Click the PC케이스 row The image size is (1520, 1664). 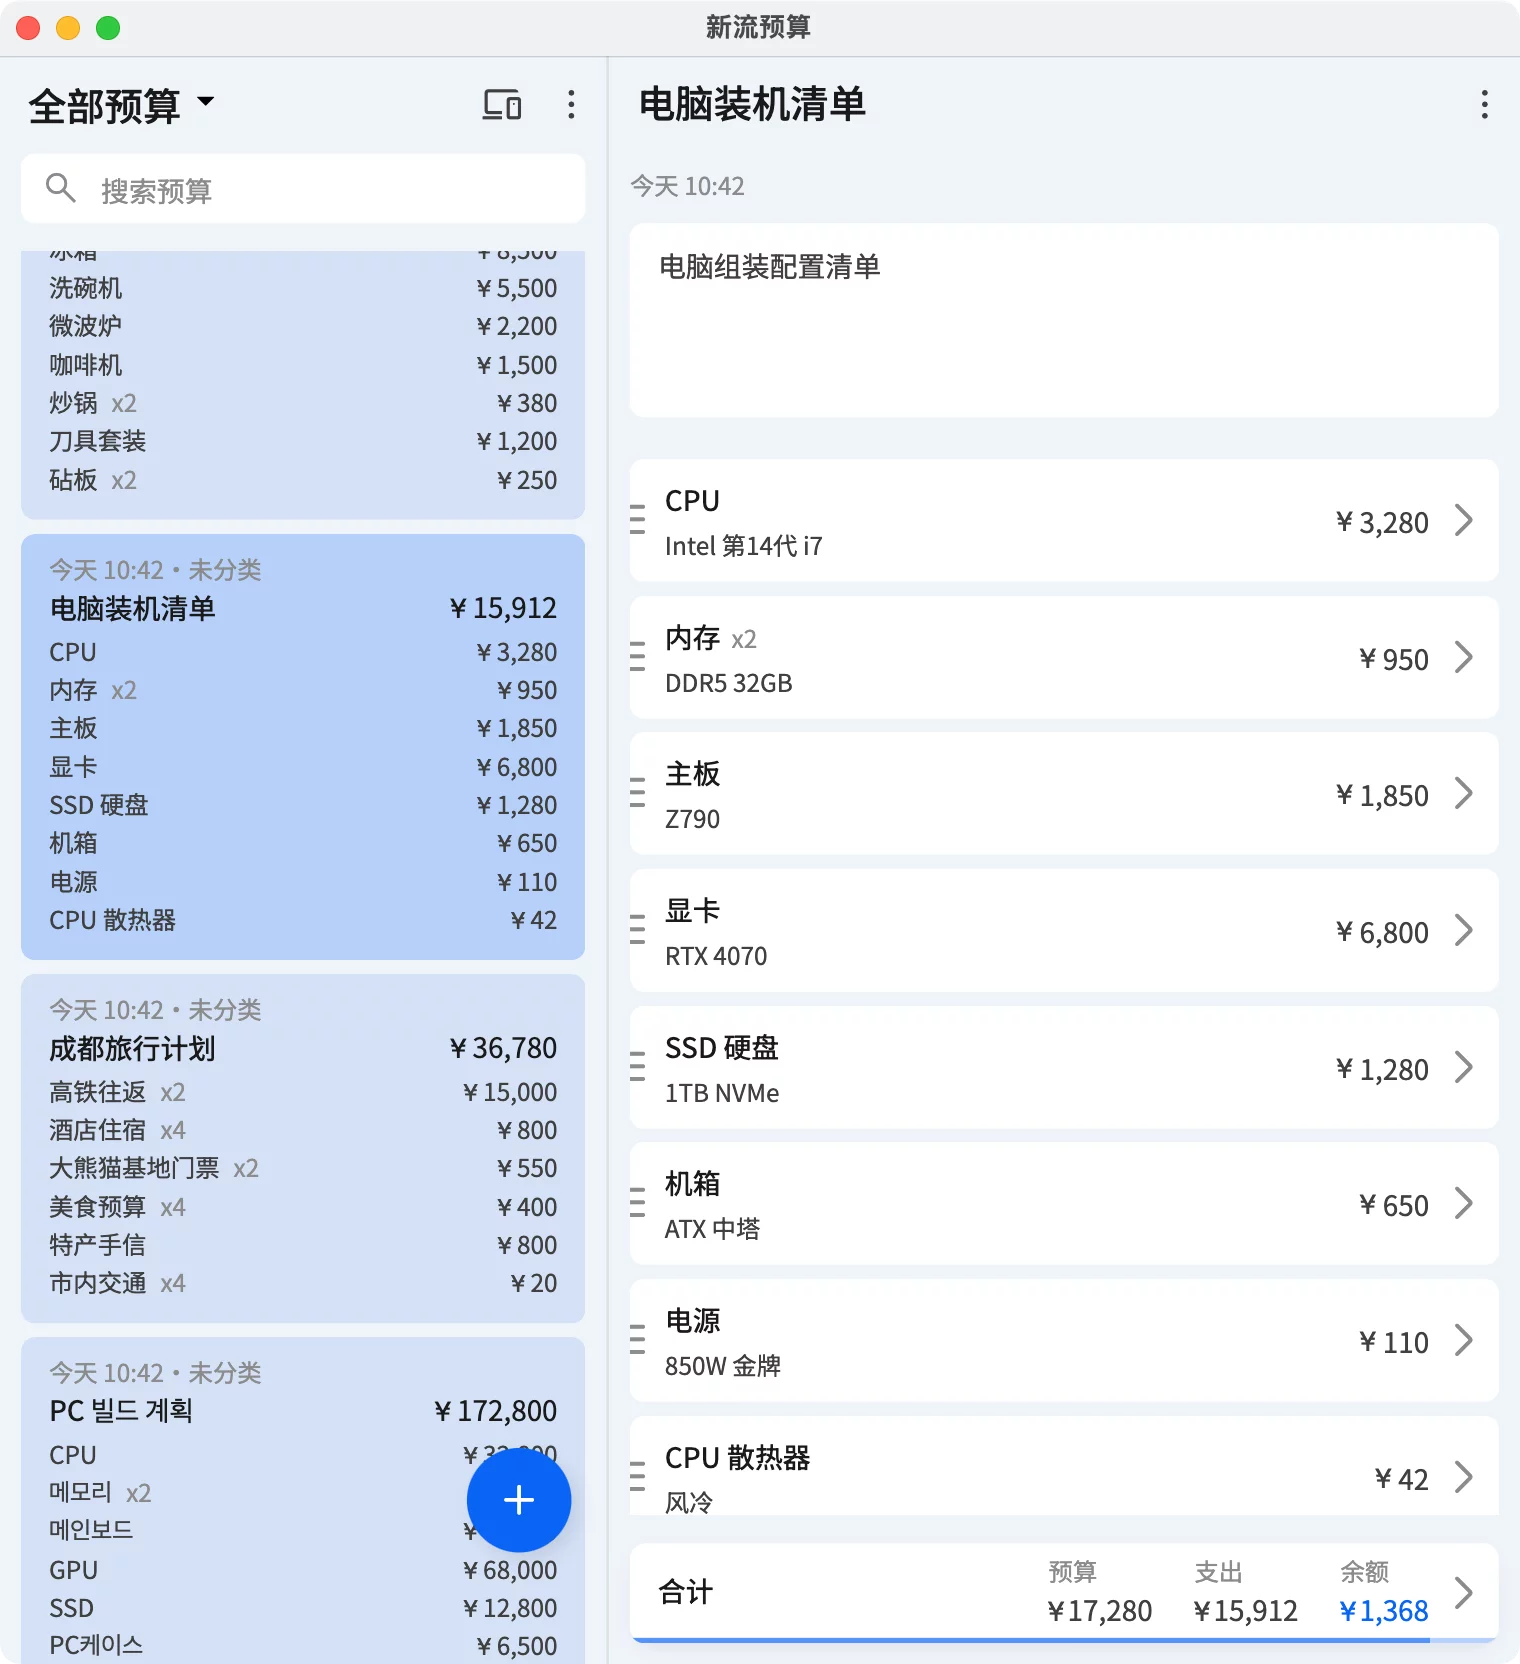point(303,1646)
